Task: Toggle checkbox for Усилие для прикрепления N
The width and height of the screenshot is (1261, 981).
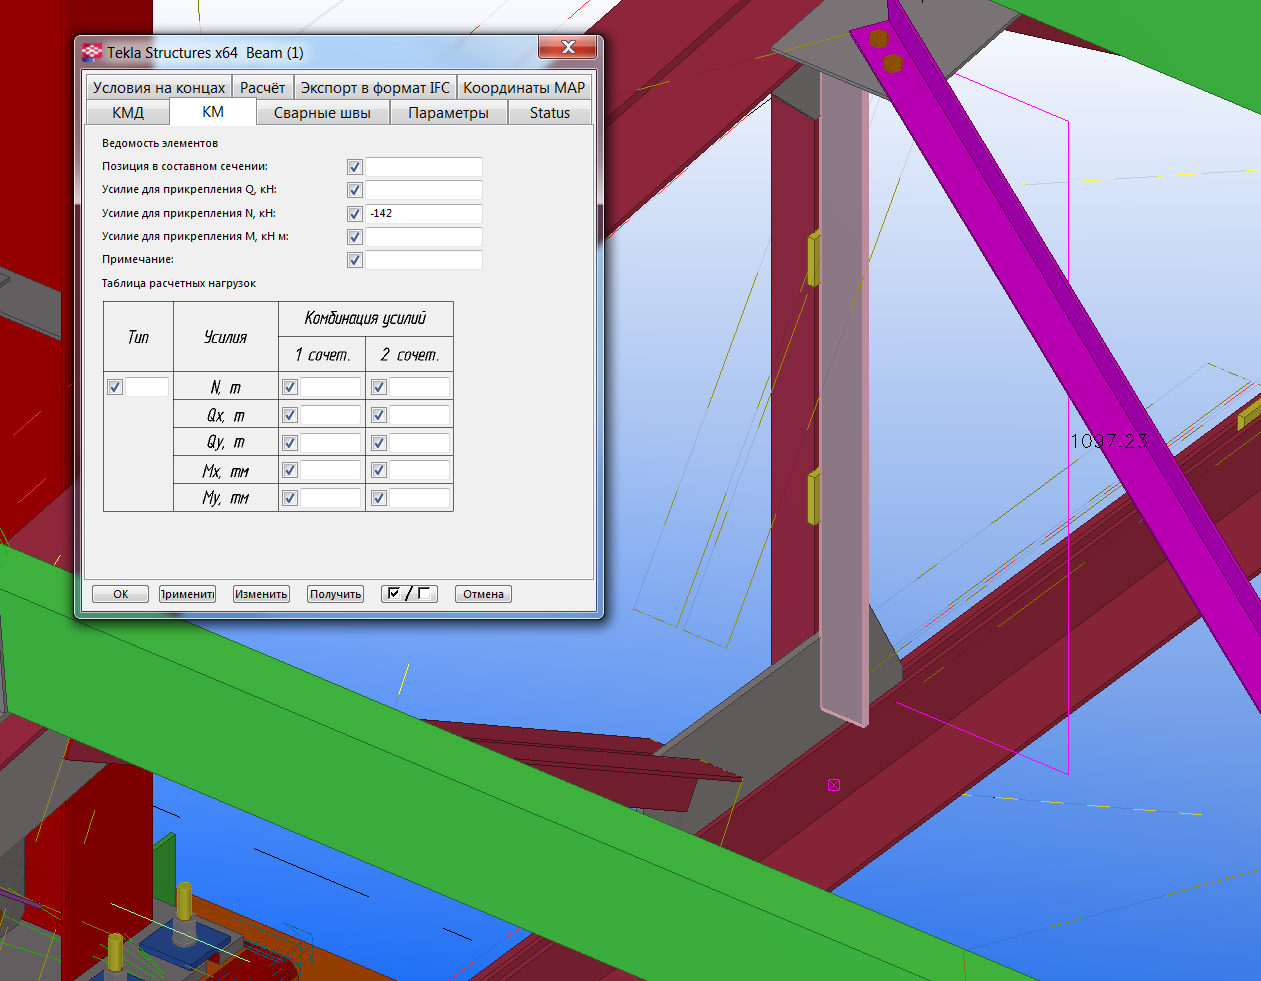Action: point(354,214)
